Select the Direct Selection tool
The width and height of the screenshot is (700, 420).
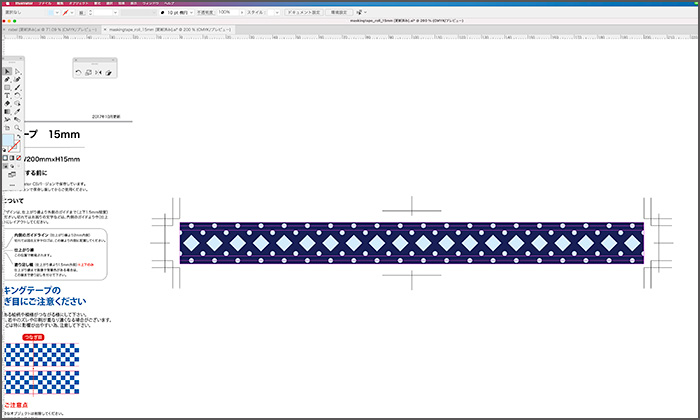(18, 72)
